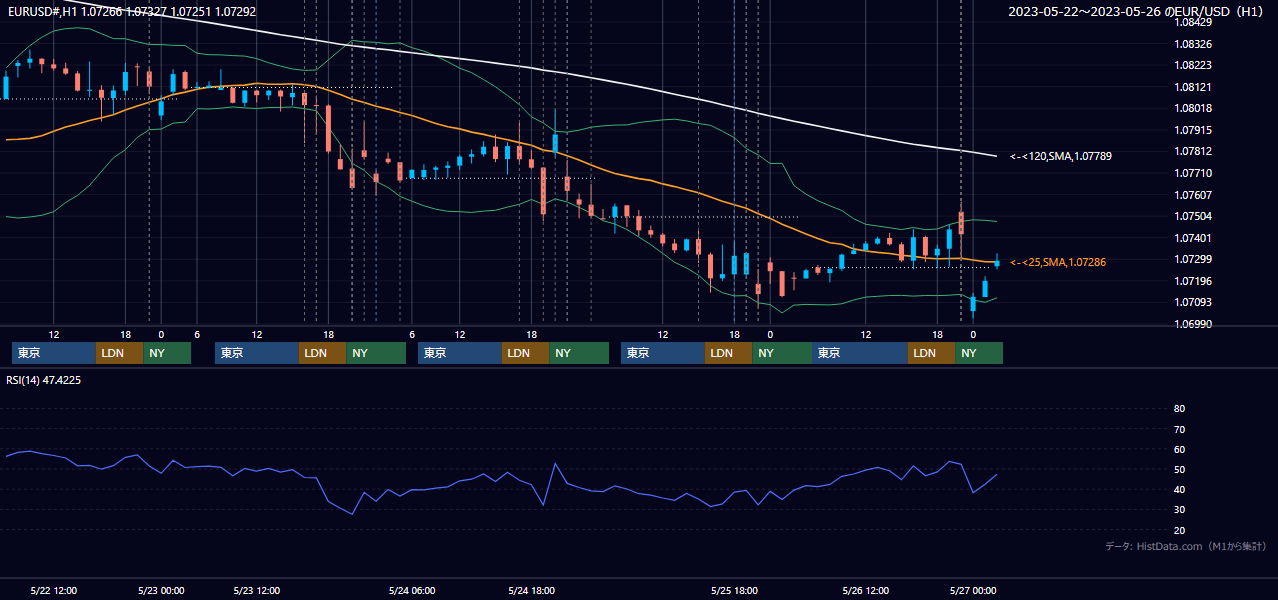
Task: Select the RSI(14) 47.4225 indicator label
Action: 44,380
